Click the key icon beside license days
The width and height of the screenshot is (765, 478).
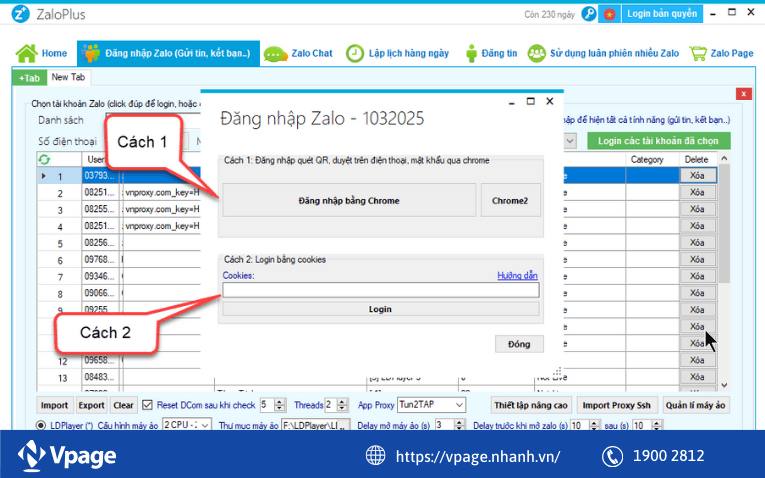click(x=589, y=14)
